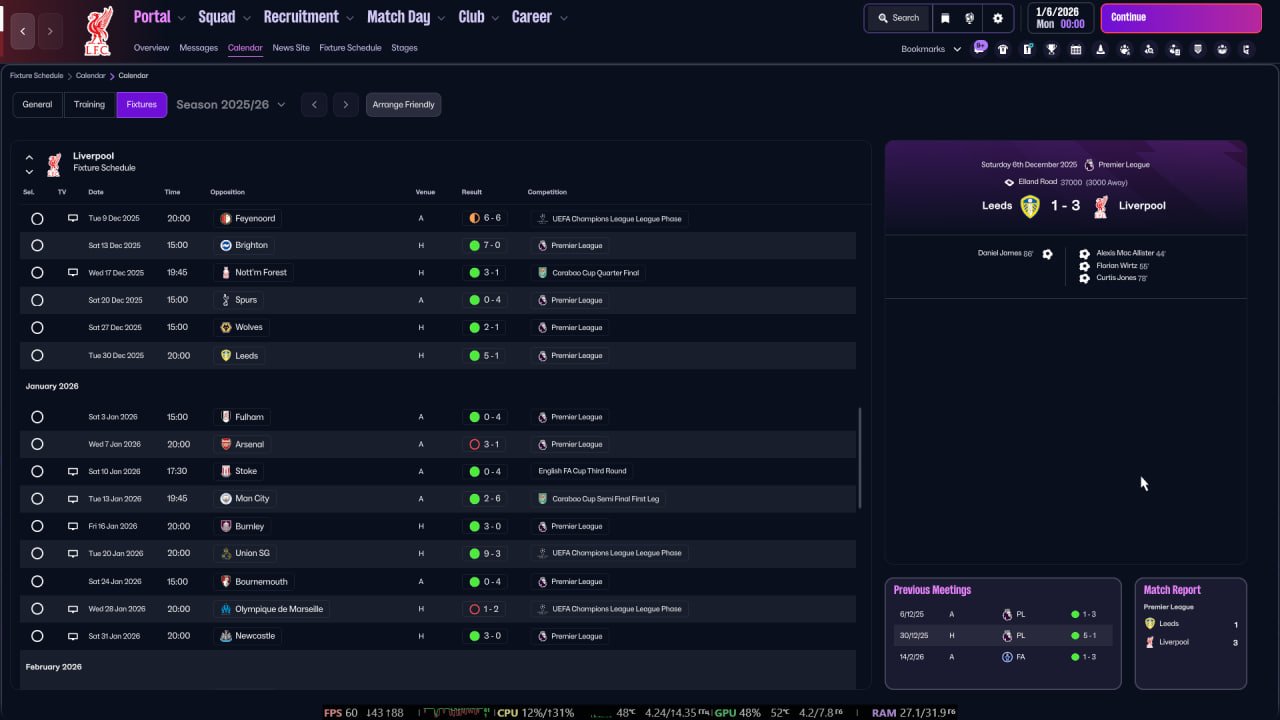Go back using the top-left back arrow
Image resolution: width=1280 pixels, height=720 pixels.
tap(23, 32)
